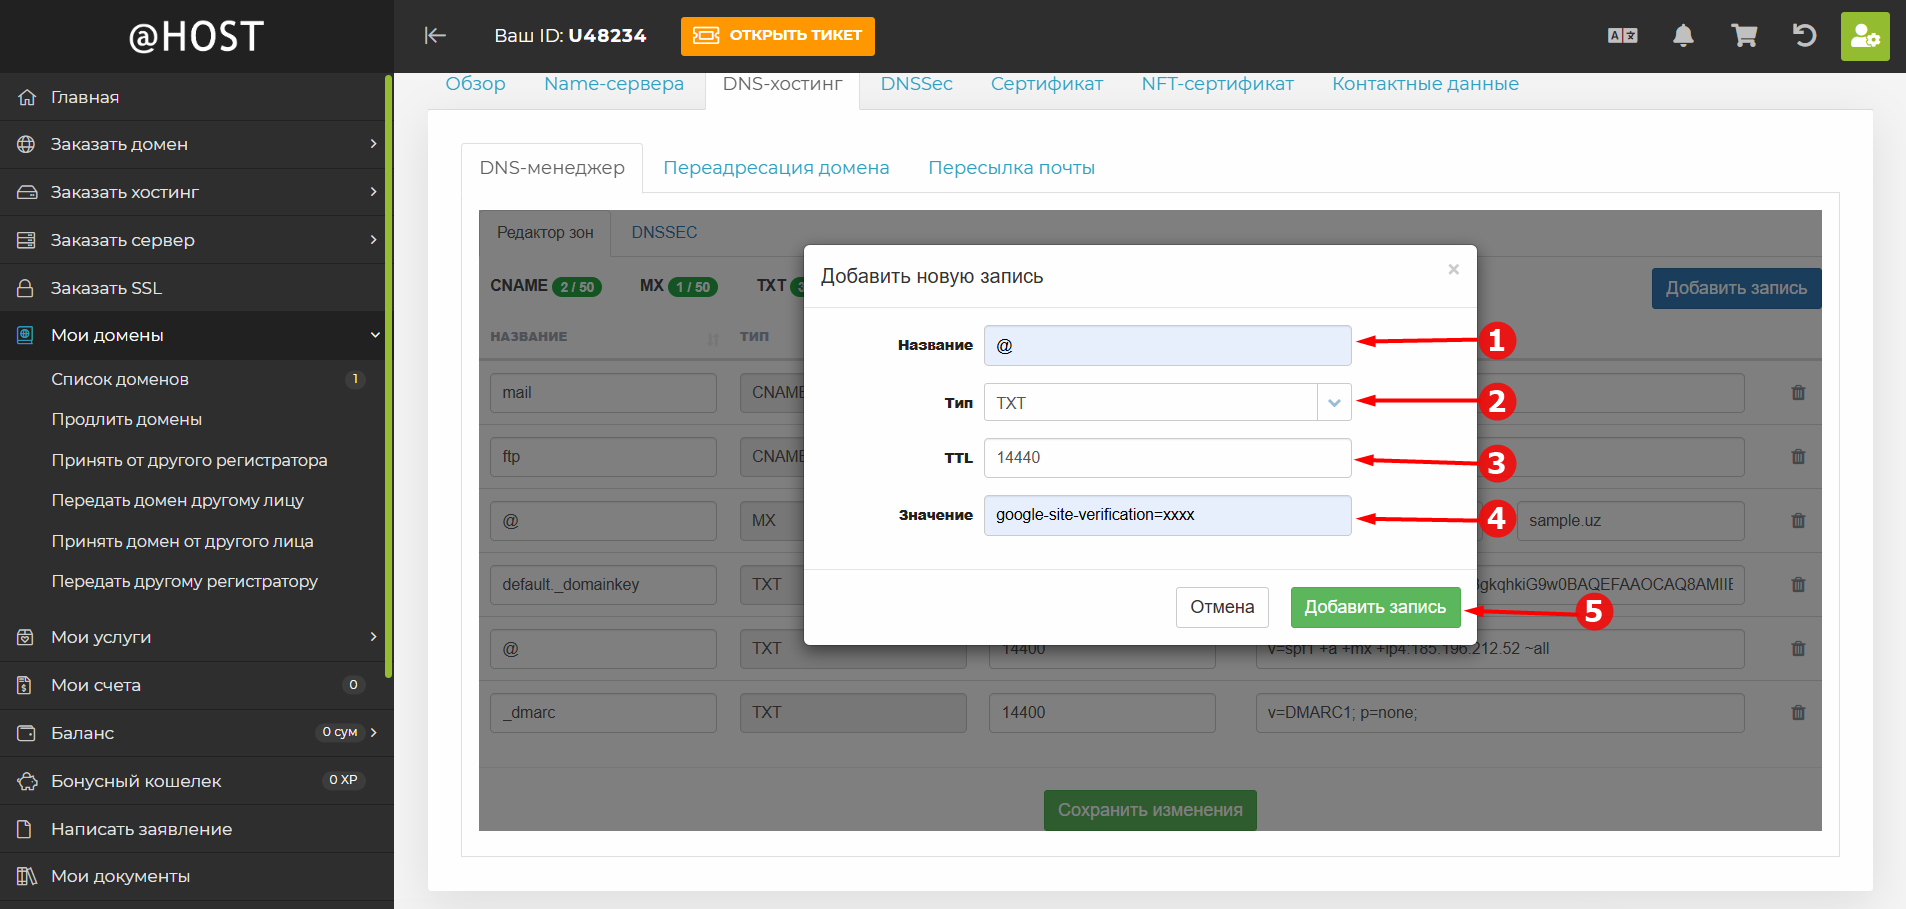Switch to the Name-сервера tab

(x=614, y=84)
